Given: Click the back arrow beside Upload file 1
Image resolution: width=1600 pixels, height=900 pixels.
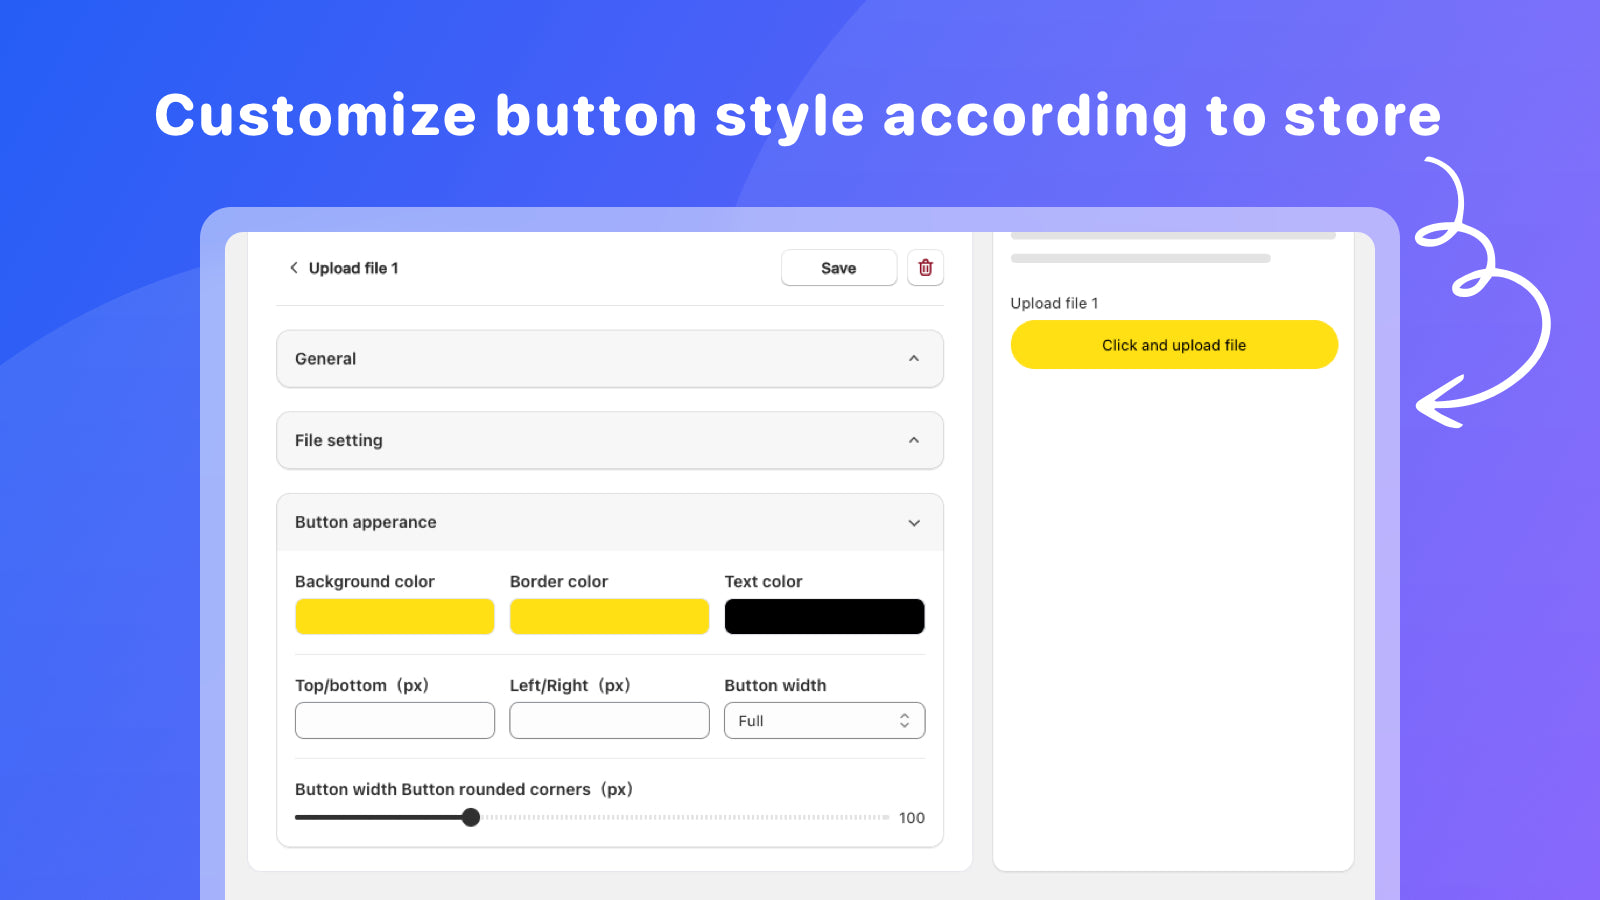Looking at the screenshot, I should pos(293,268).
